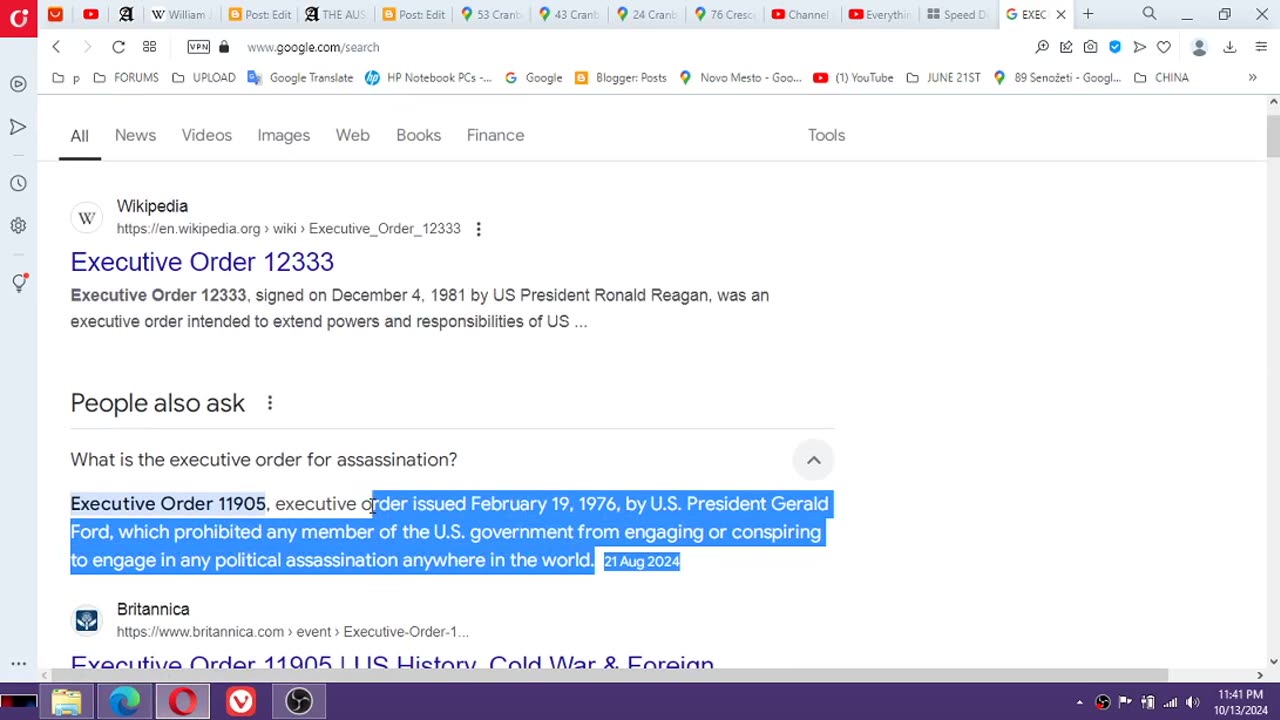The width and height of the screenshot is (1280, 720).
Task: Select the Images search filter
Action: click(x=284, y=135)
